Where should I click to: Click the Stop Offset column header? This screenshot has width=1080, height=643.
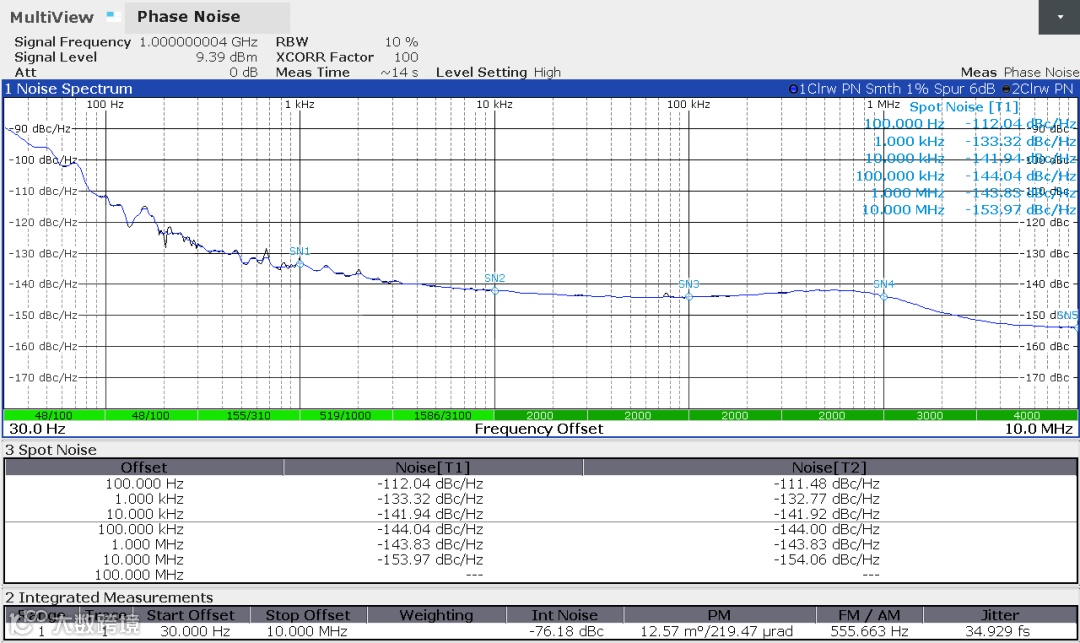tap(308, 615)
